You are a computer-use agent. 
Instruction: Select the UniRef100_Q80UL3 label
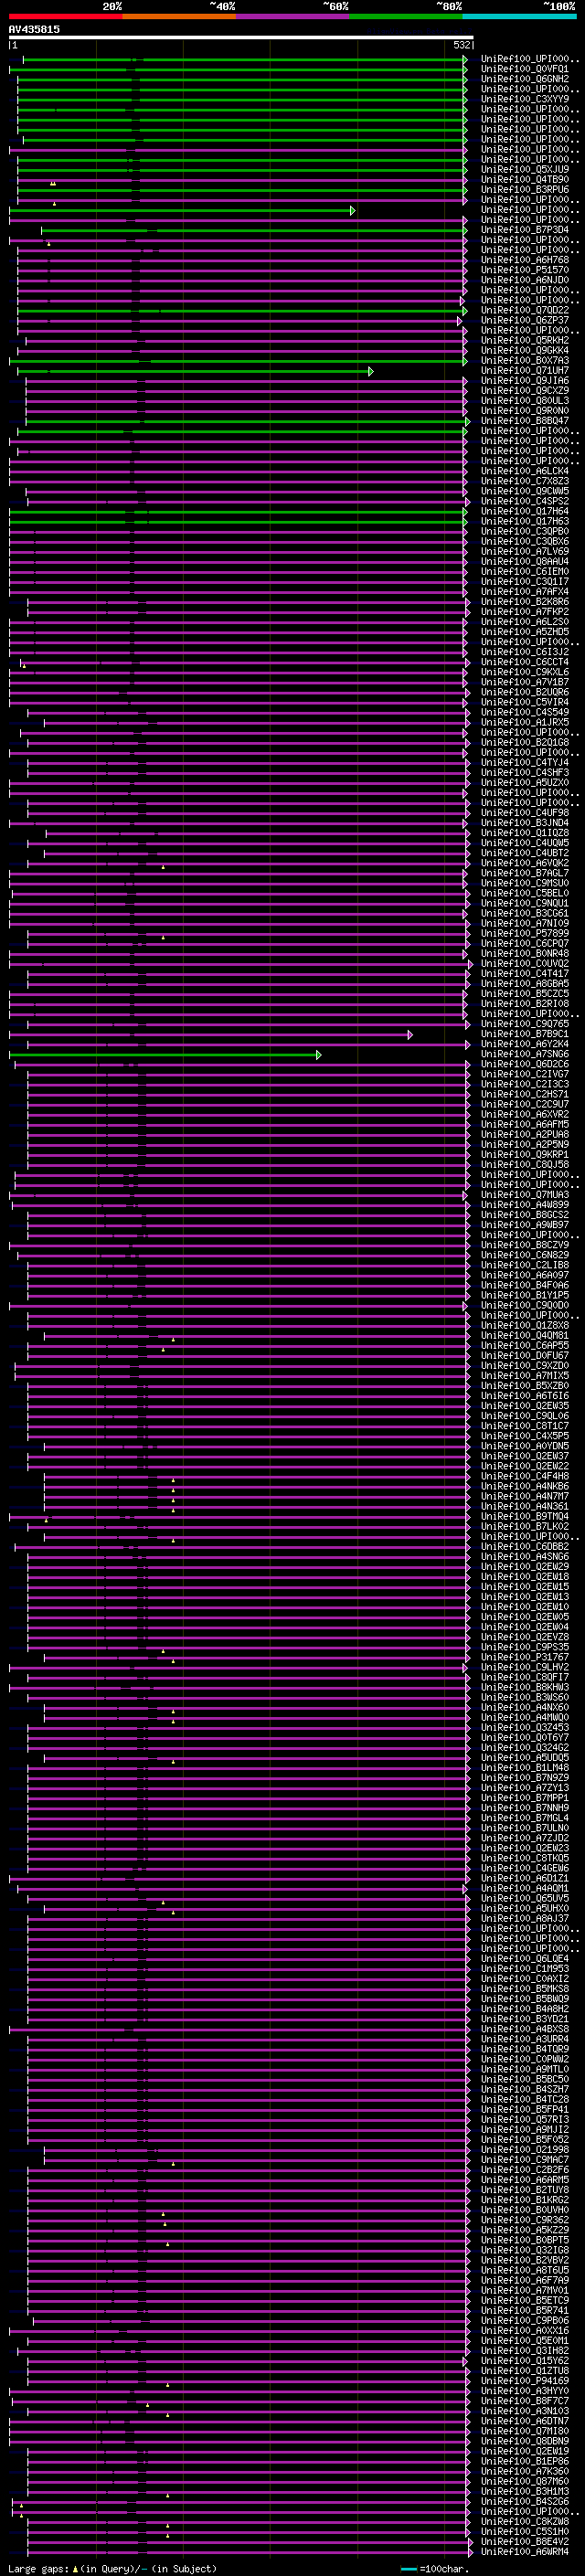pyautogui.click(x=525, y=401)
